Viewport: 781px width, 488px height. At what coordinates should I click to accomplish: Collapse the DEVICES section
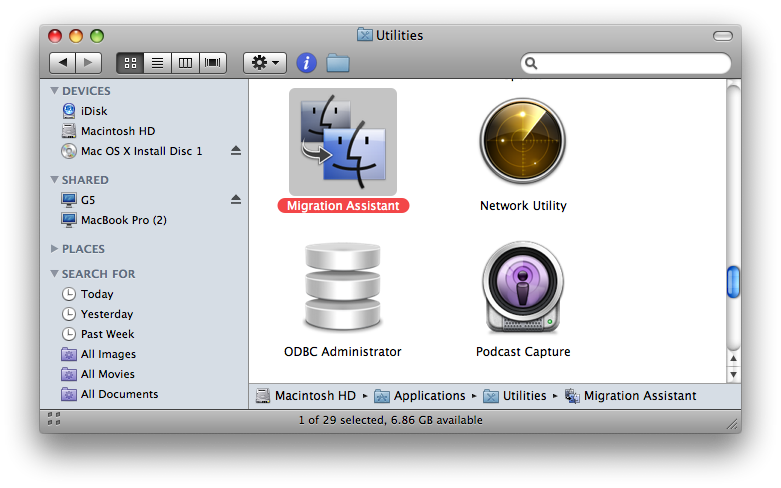(x=54, y=91)
